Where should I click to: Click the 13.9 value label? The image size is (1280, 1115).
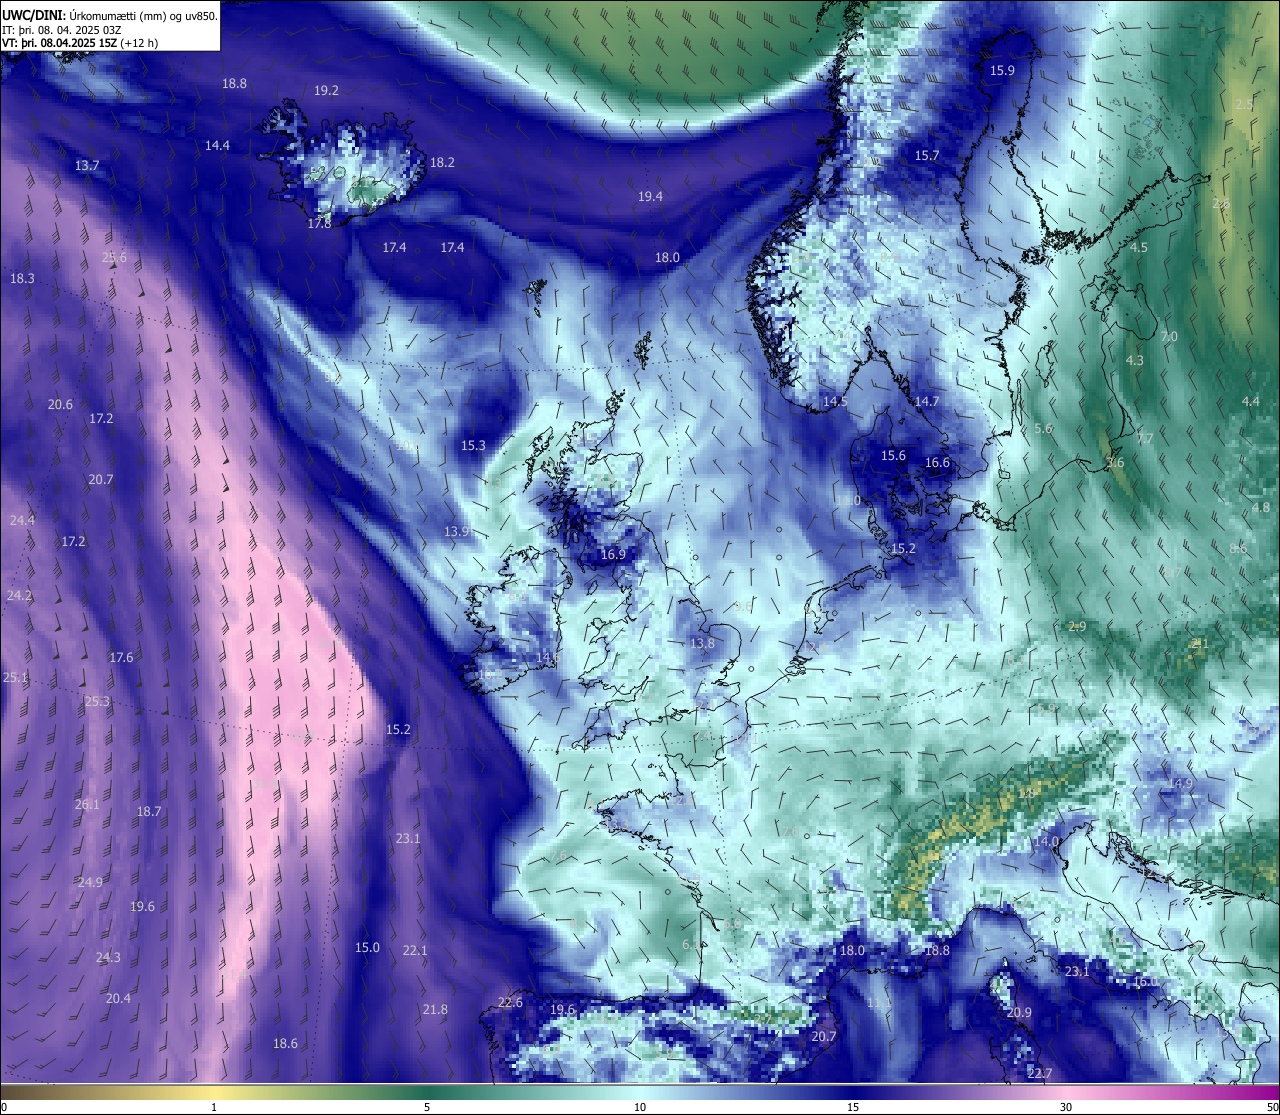pos(456,531)
